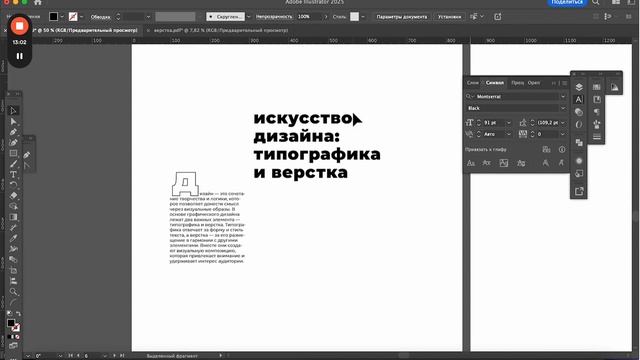
Task: Select the Zoom magnifier tool
Action: click(x=13, y=291)
